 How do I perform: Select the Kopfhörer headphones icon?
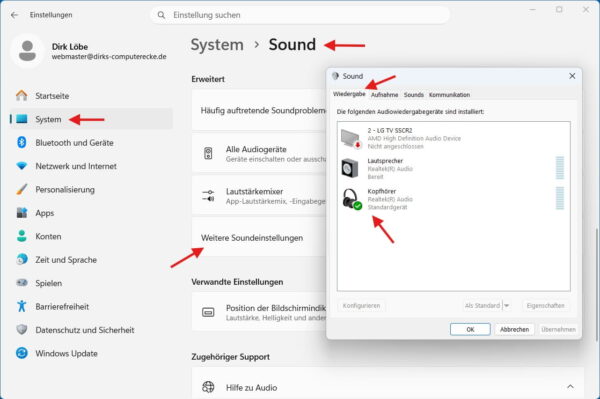351,199
